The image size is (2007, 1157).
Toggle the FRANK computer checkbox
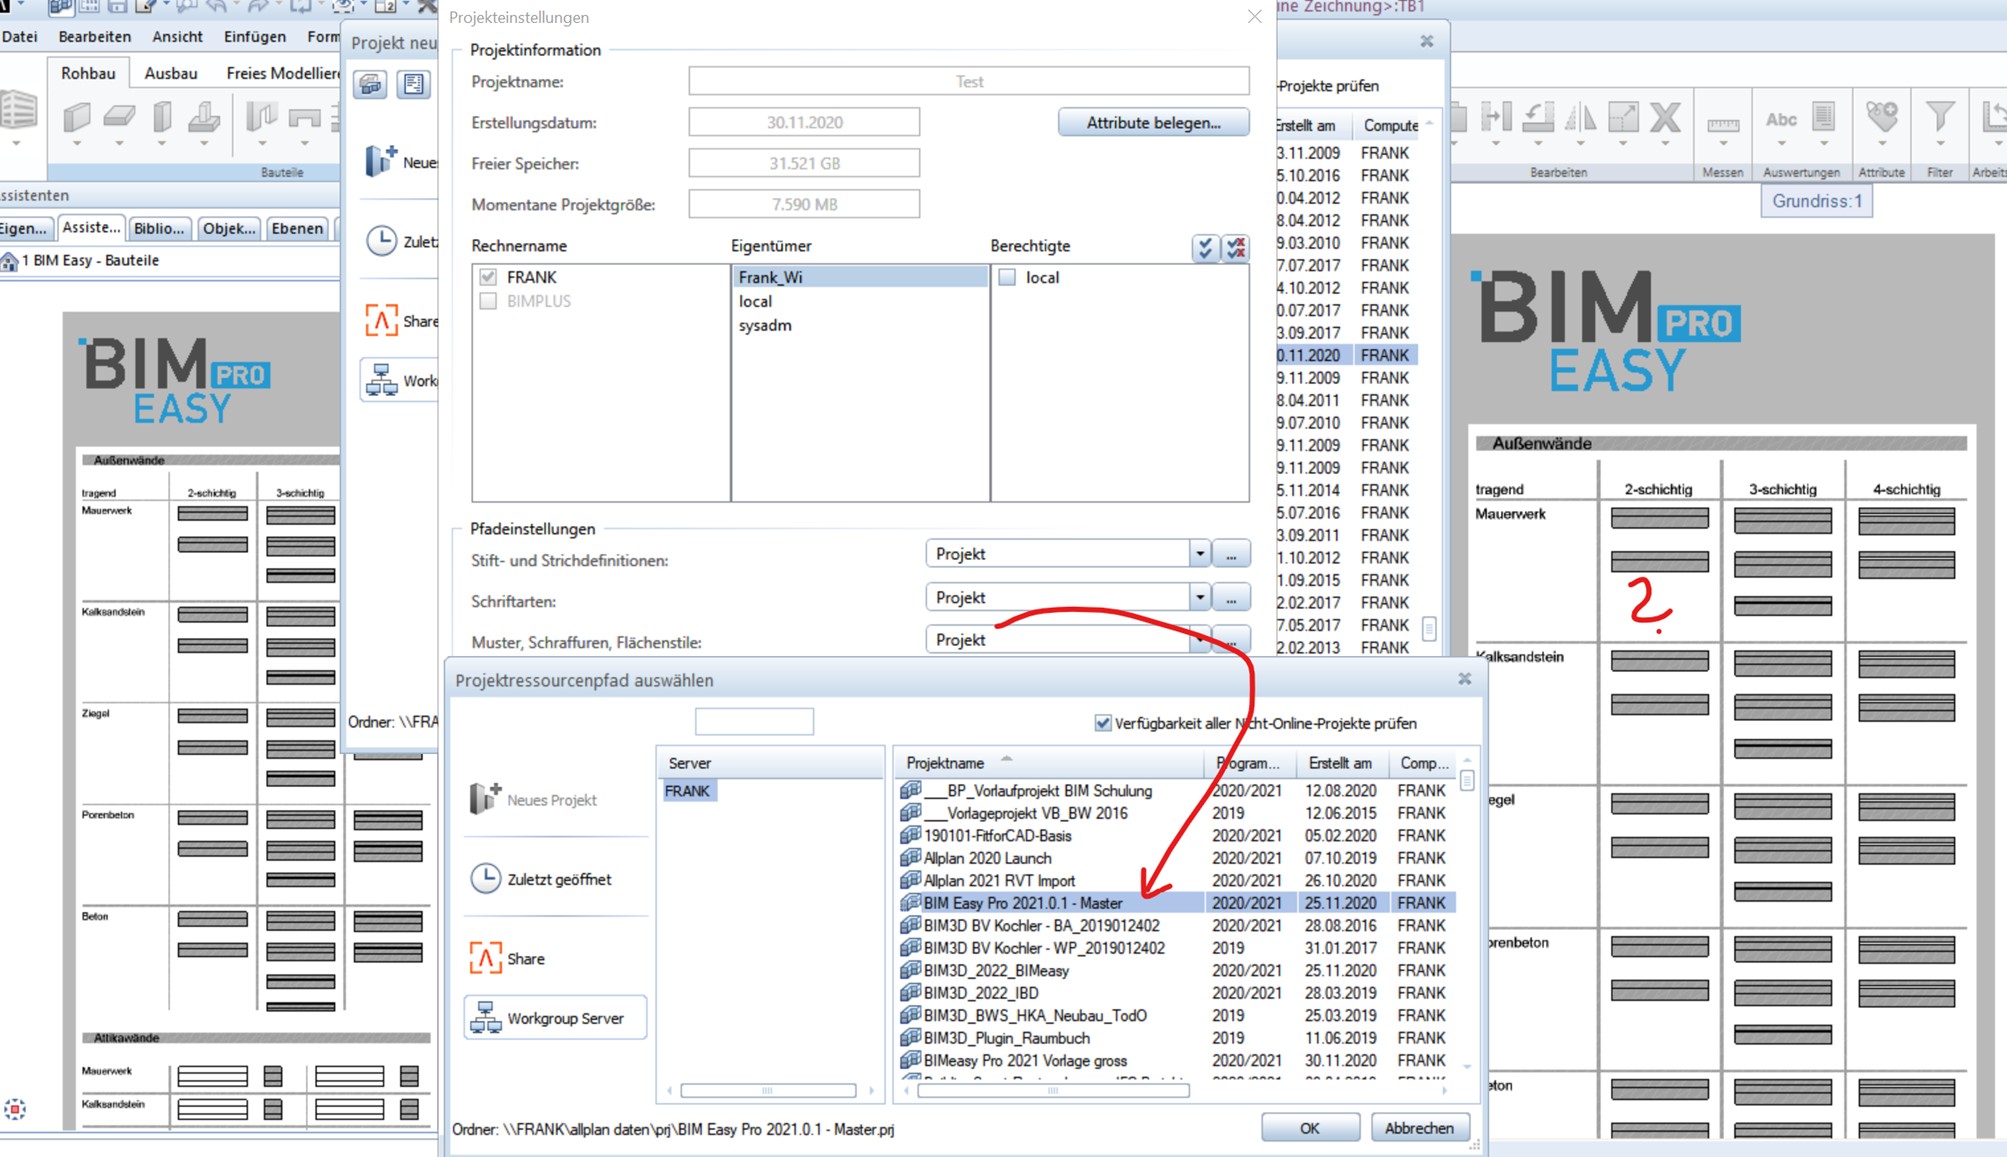pos(488,277)
